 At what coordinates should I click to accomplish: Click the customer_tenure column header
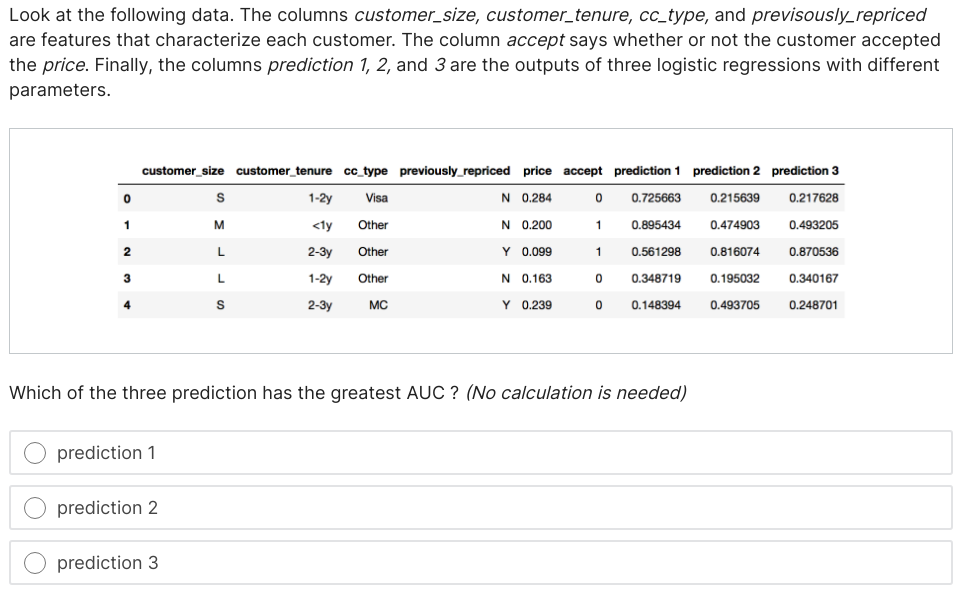click(x=284, y=171)
